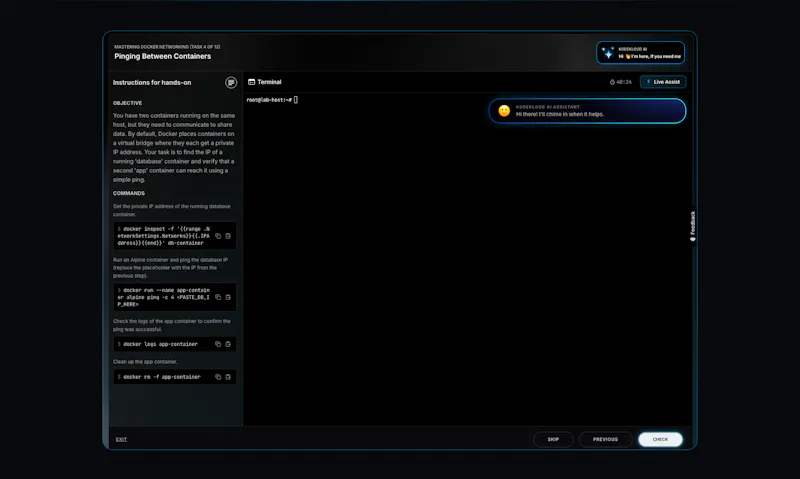Screen dimensions: 800x479
Task: Click the 'docker rm -f app-container' command text
Action: tap(162, 377)
